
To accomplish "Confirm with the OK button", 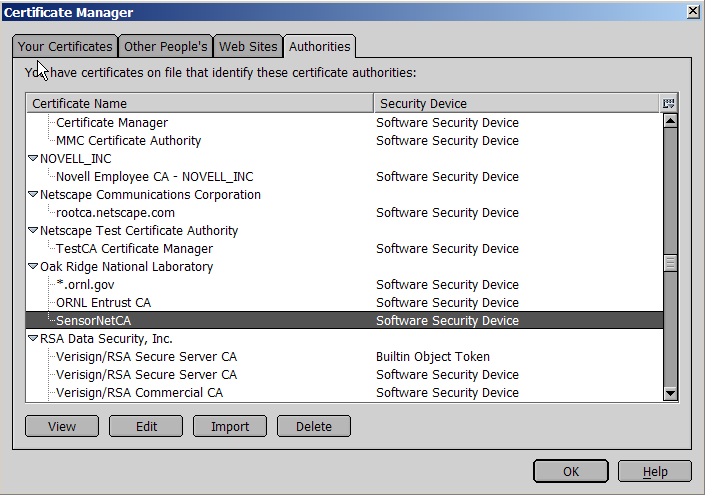I will (x=571, y=471).
